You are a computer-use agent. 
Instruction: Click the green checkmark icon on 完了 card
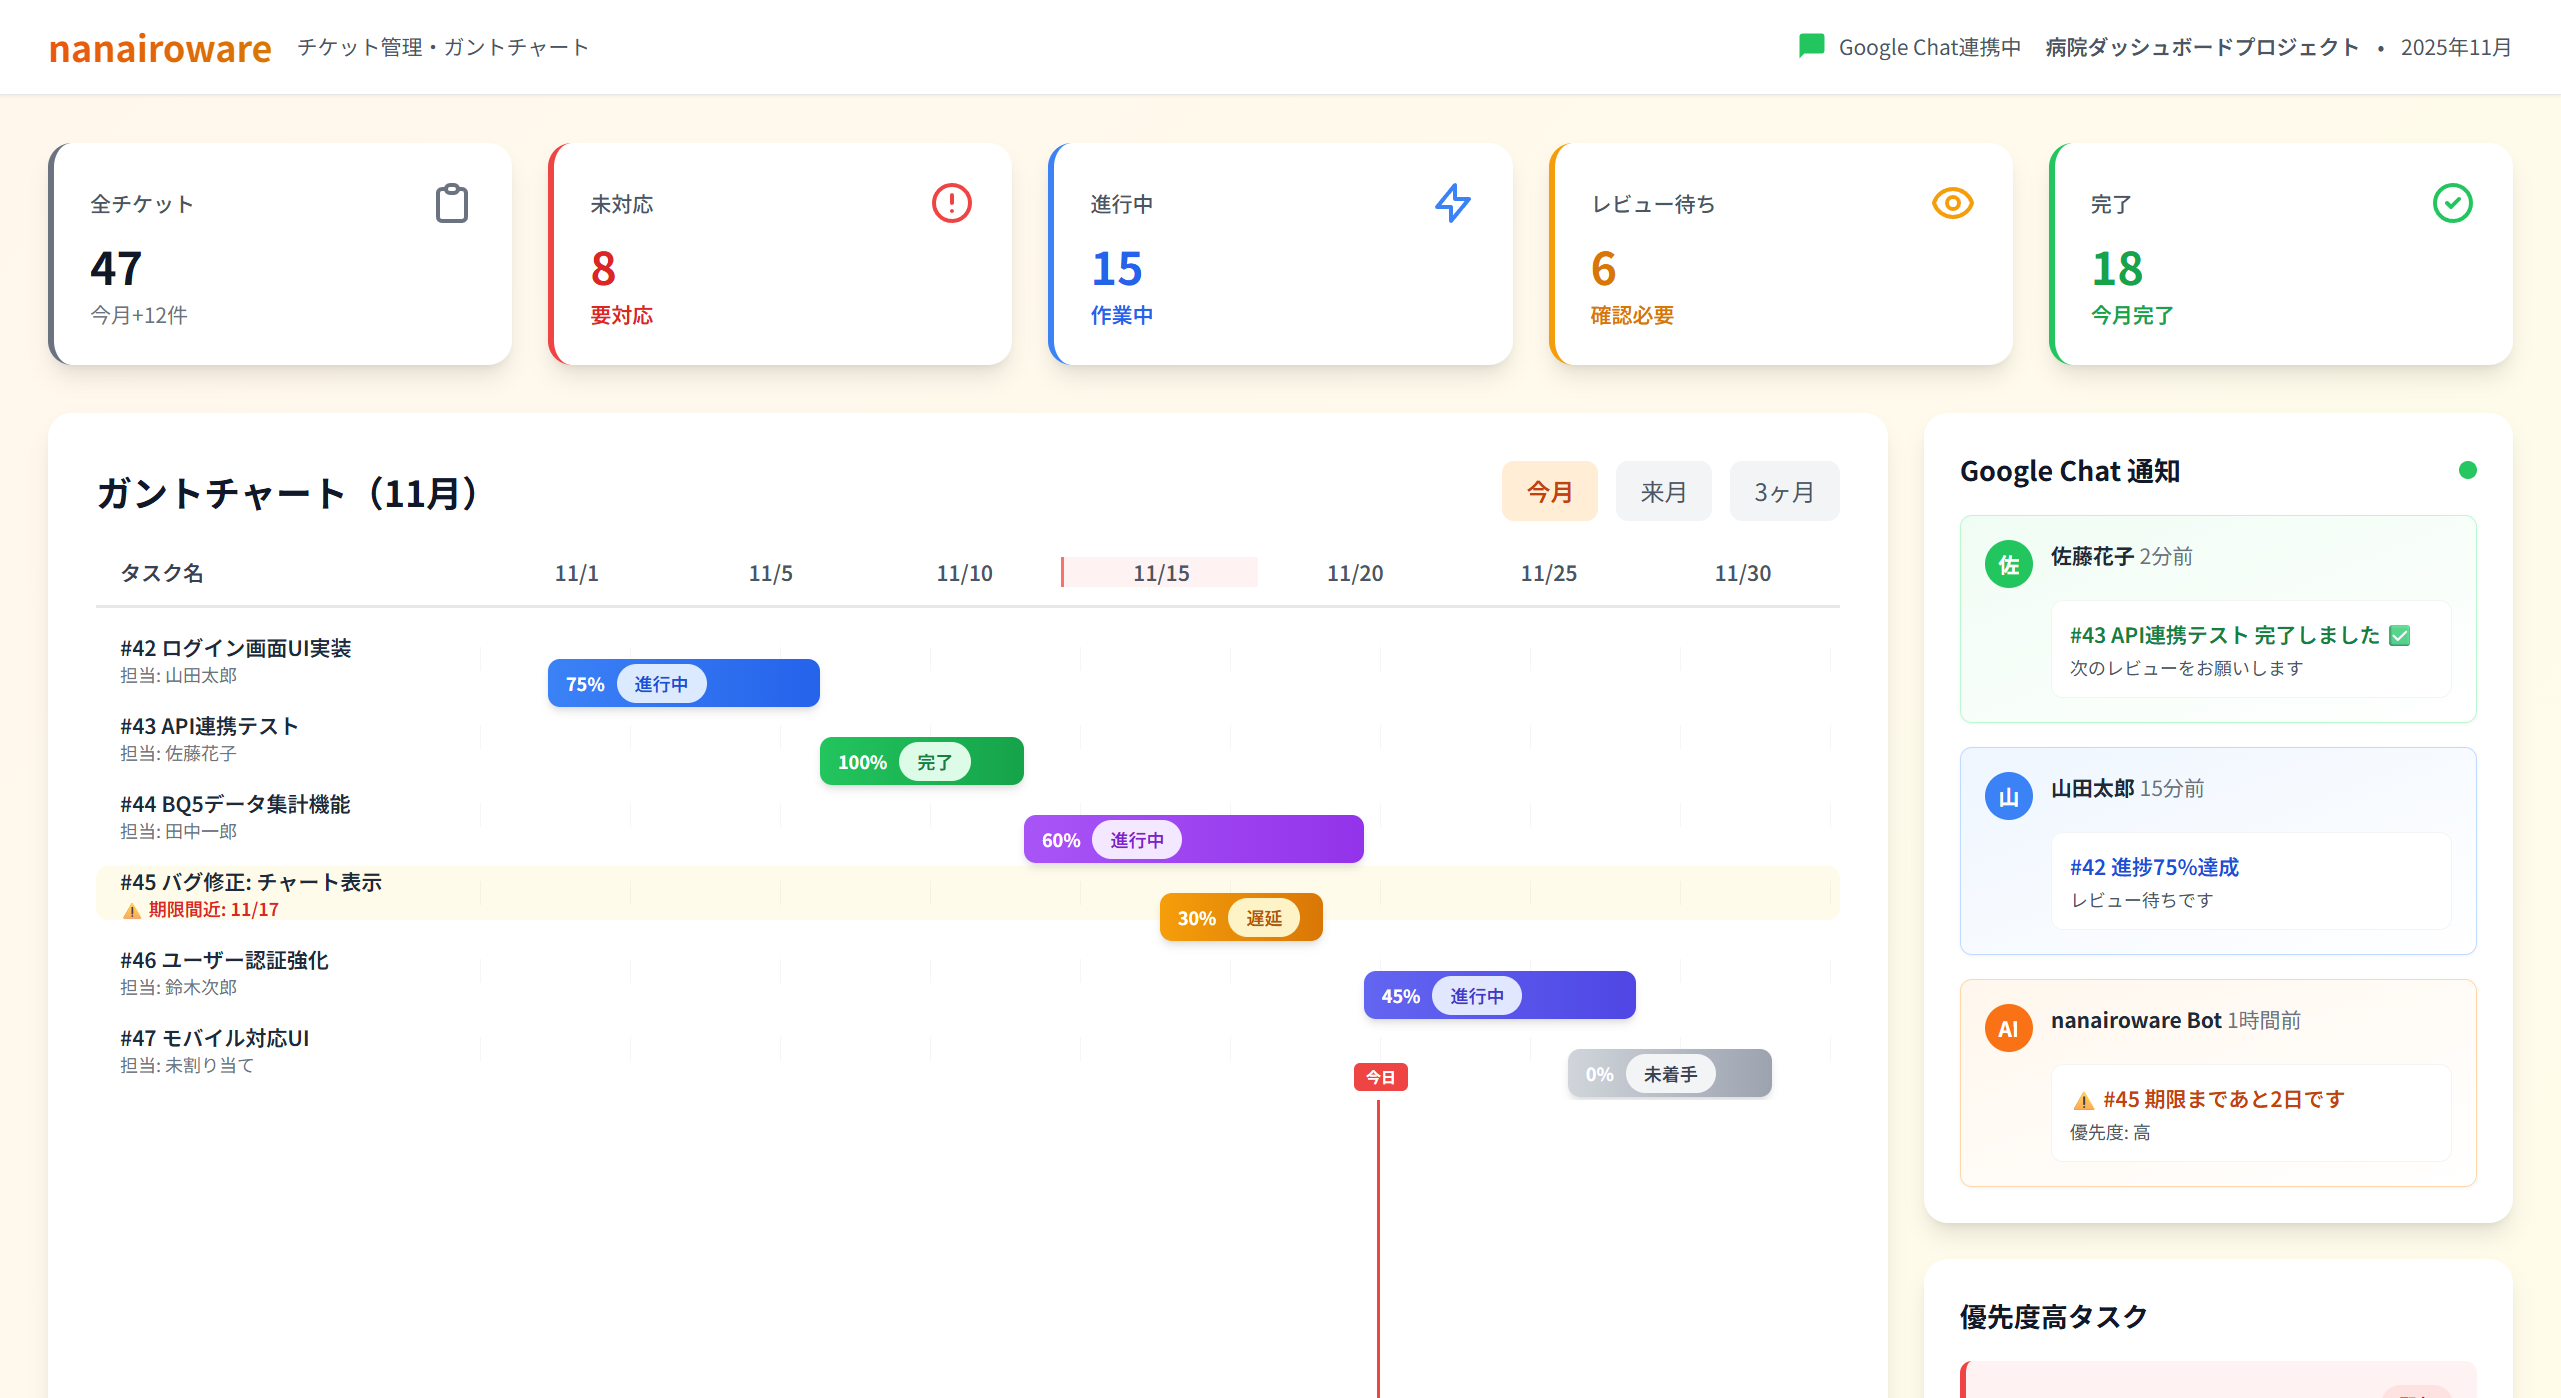tap(2452, 203)
